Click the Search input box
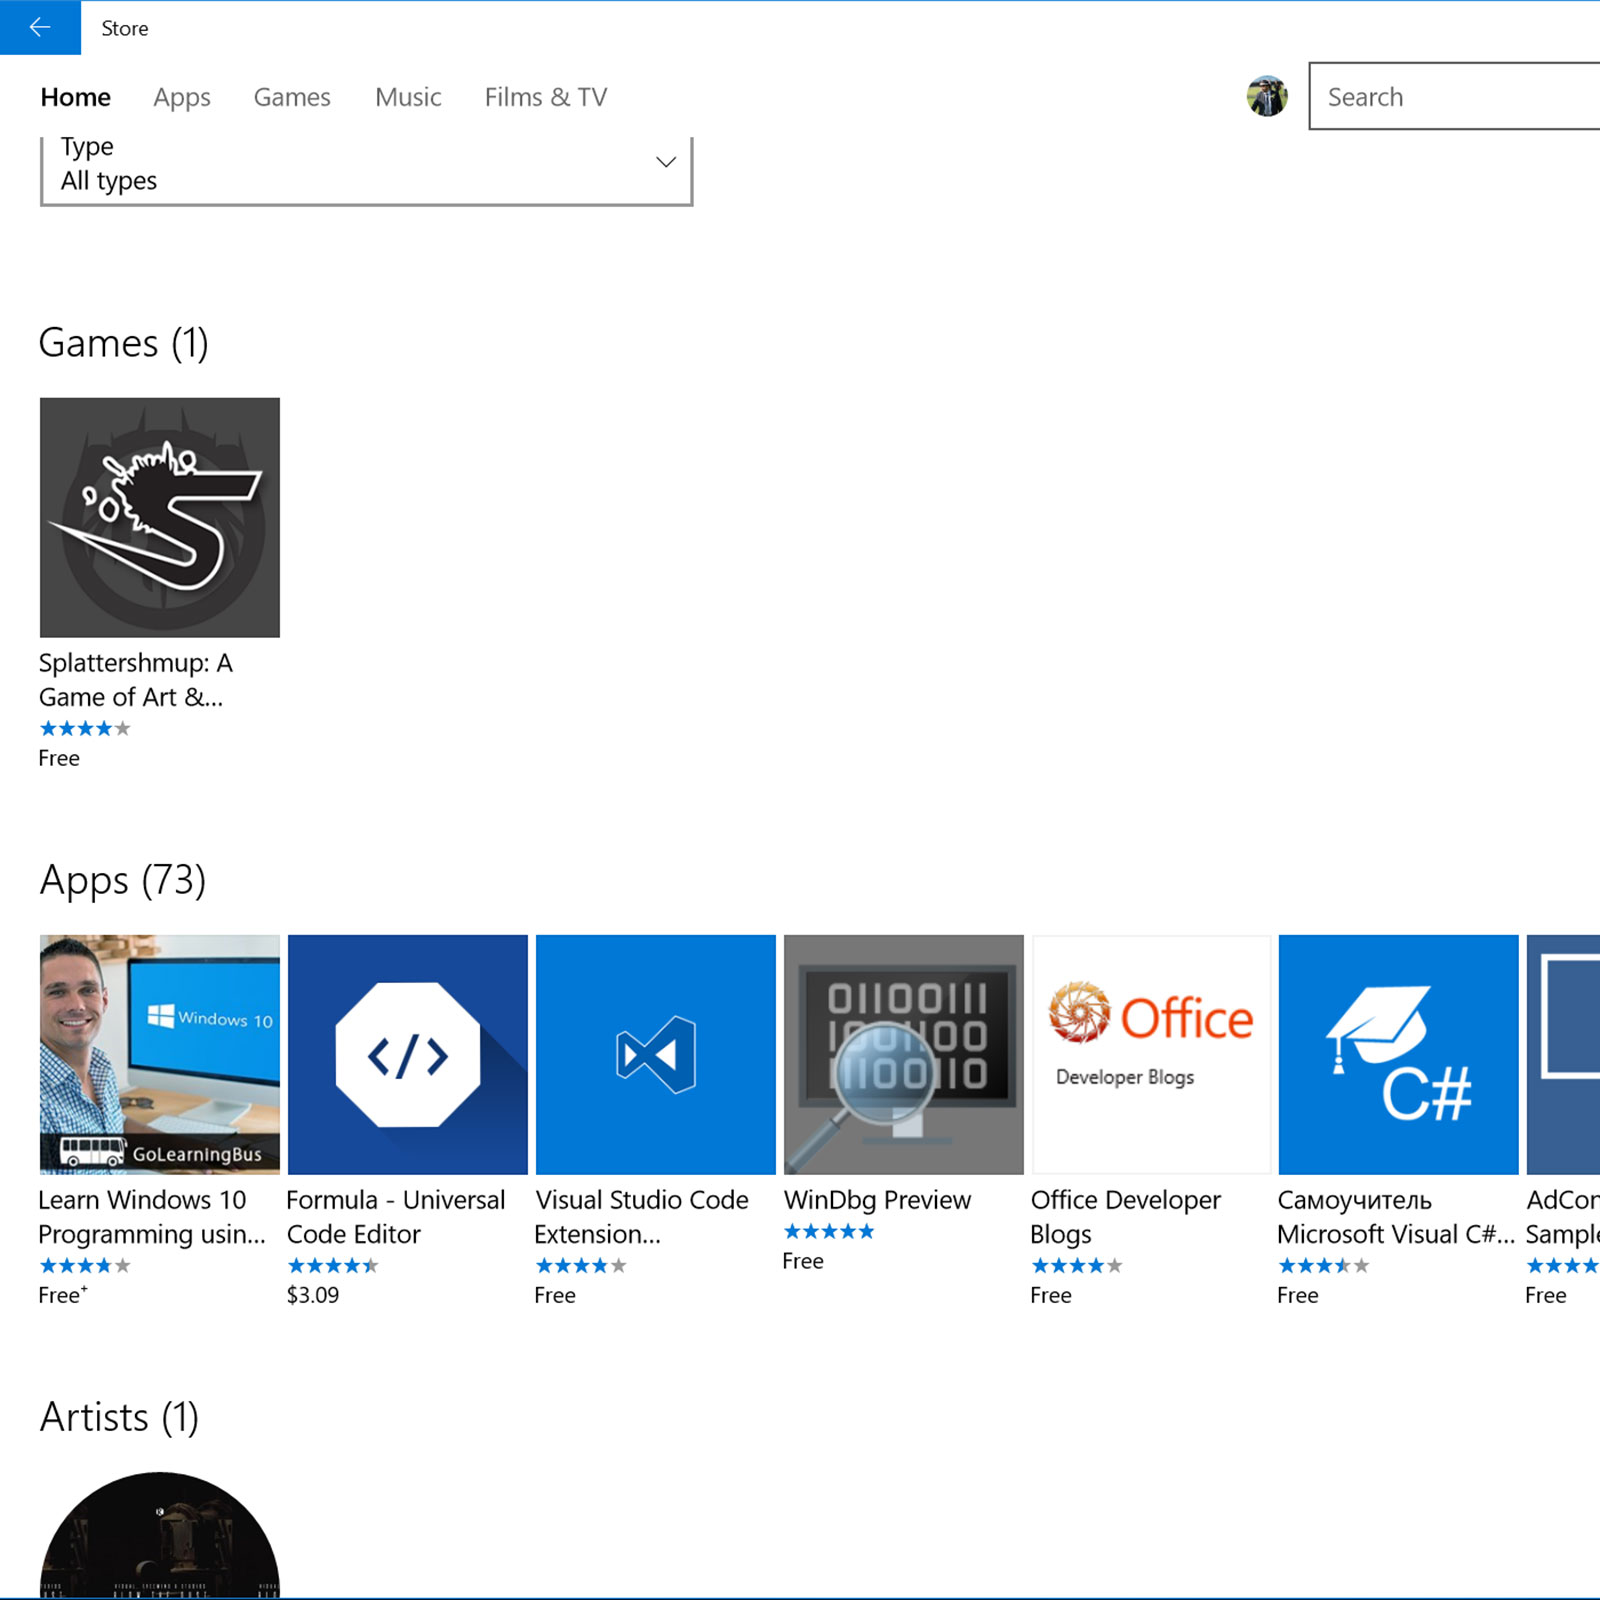The image size is (1600, 1600). (1455, 97)
